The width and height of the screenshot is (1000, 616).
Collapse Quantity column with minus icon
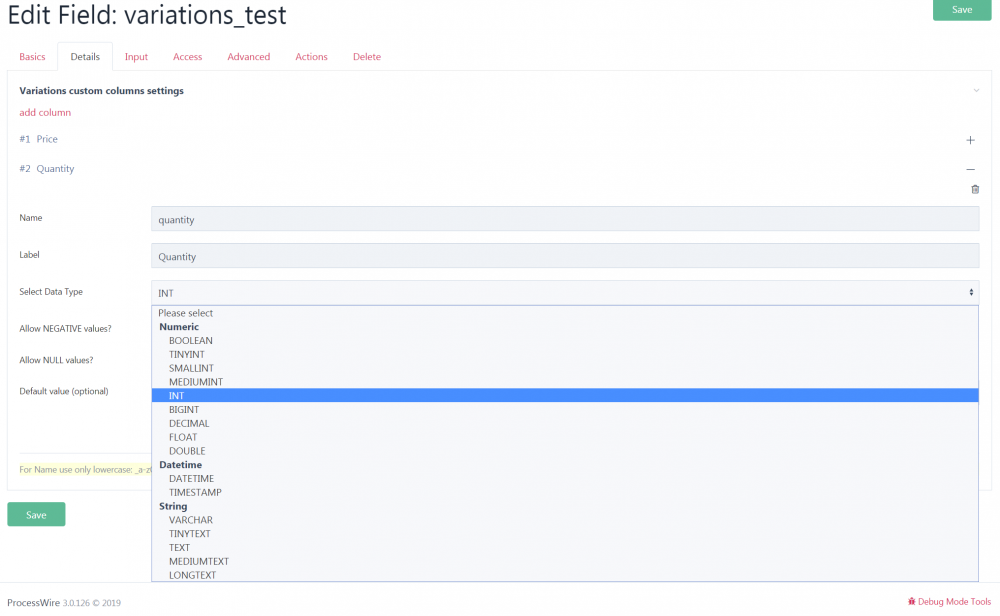pyautogui.click(x=970, y=170)
